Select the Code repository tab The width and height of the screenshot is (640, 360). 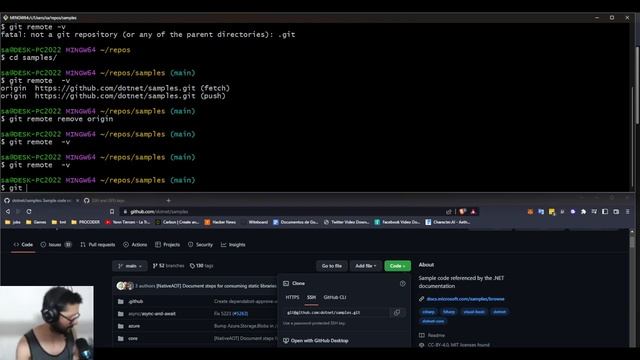(23, 244)
